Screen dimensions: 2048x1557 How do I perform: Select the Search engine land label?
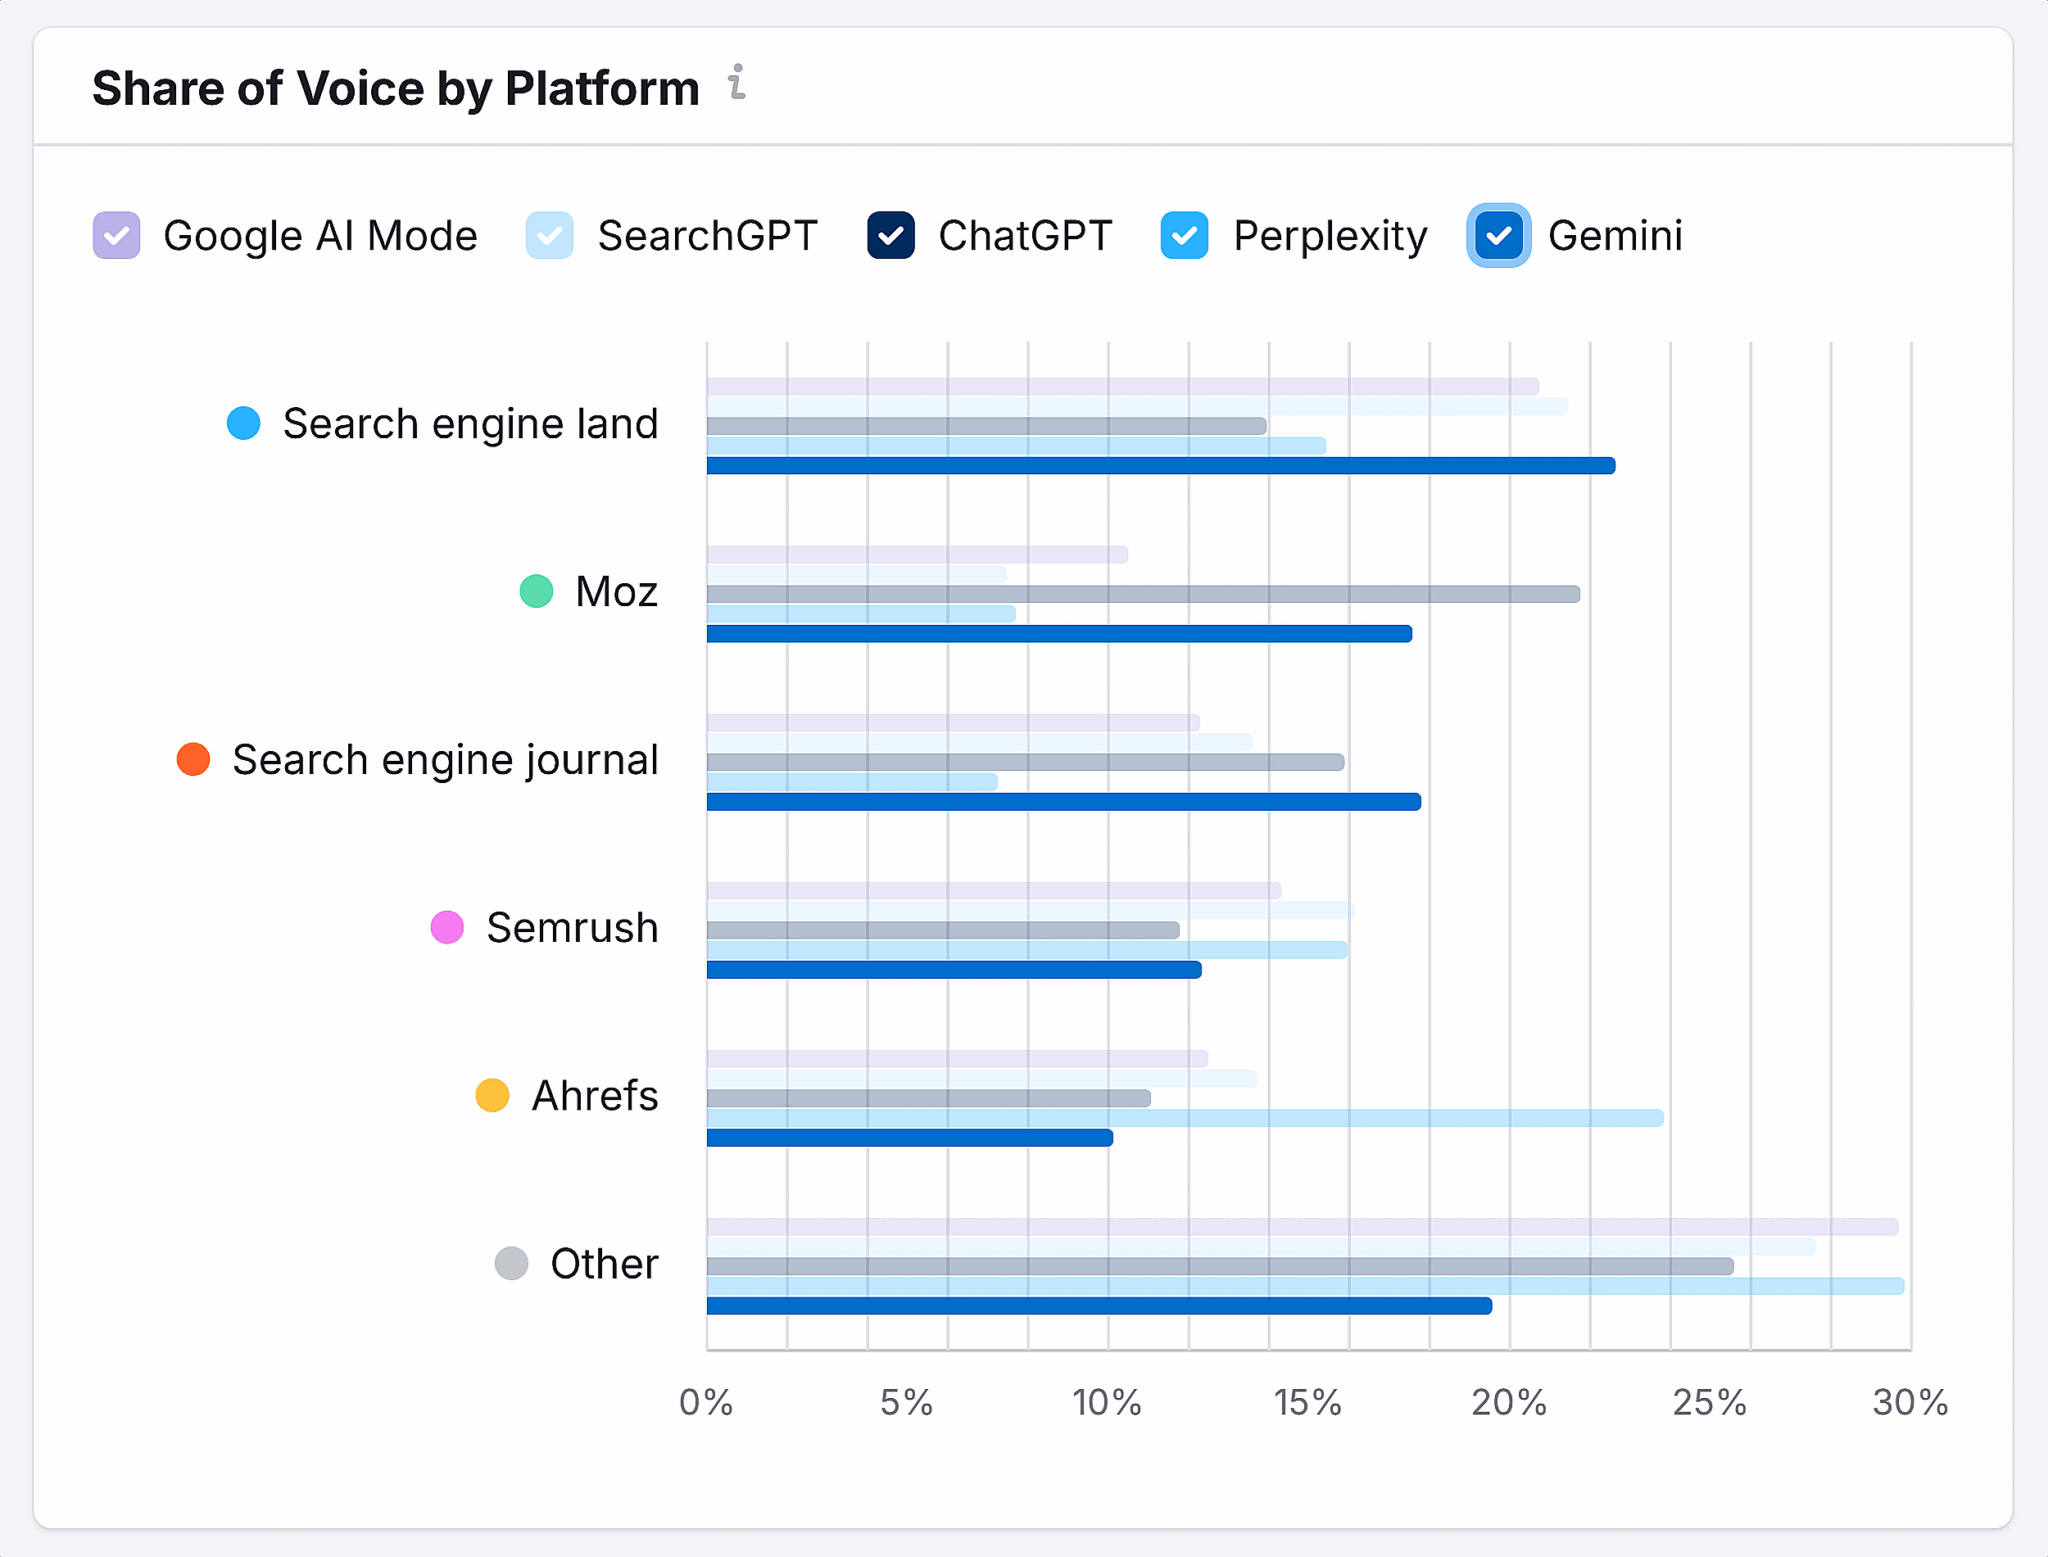point(470,423)
